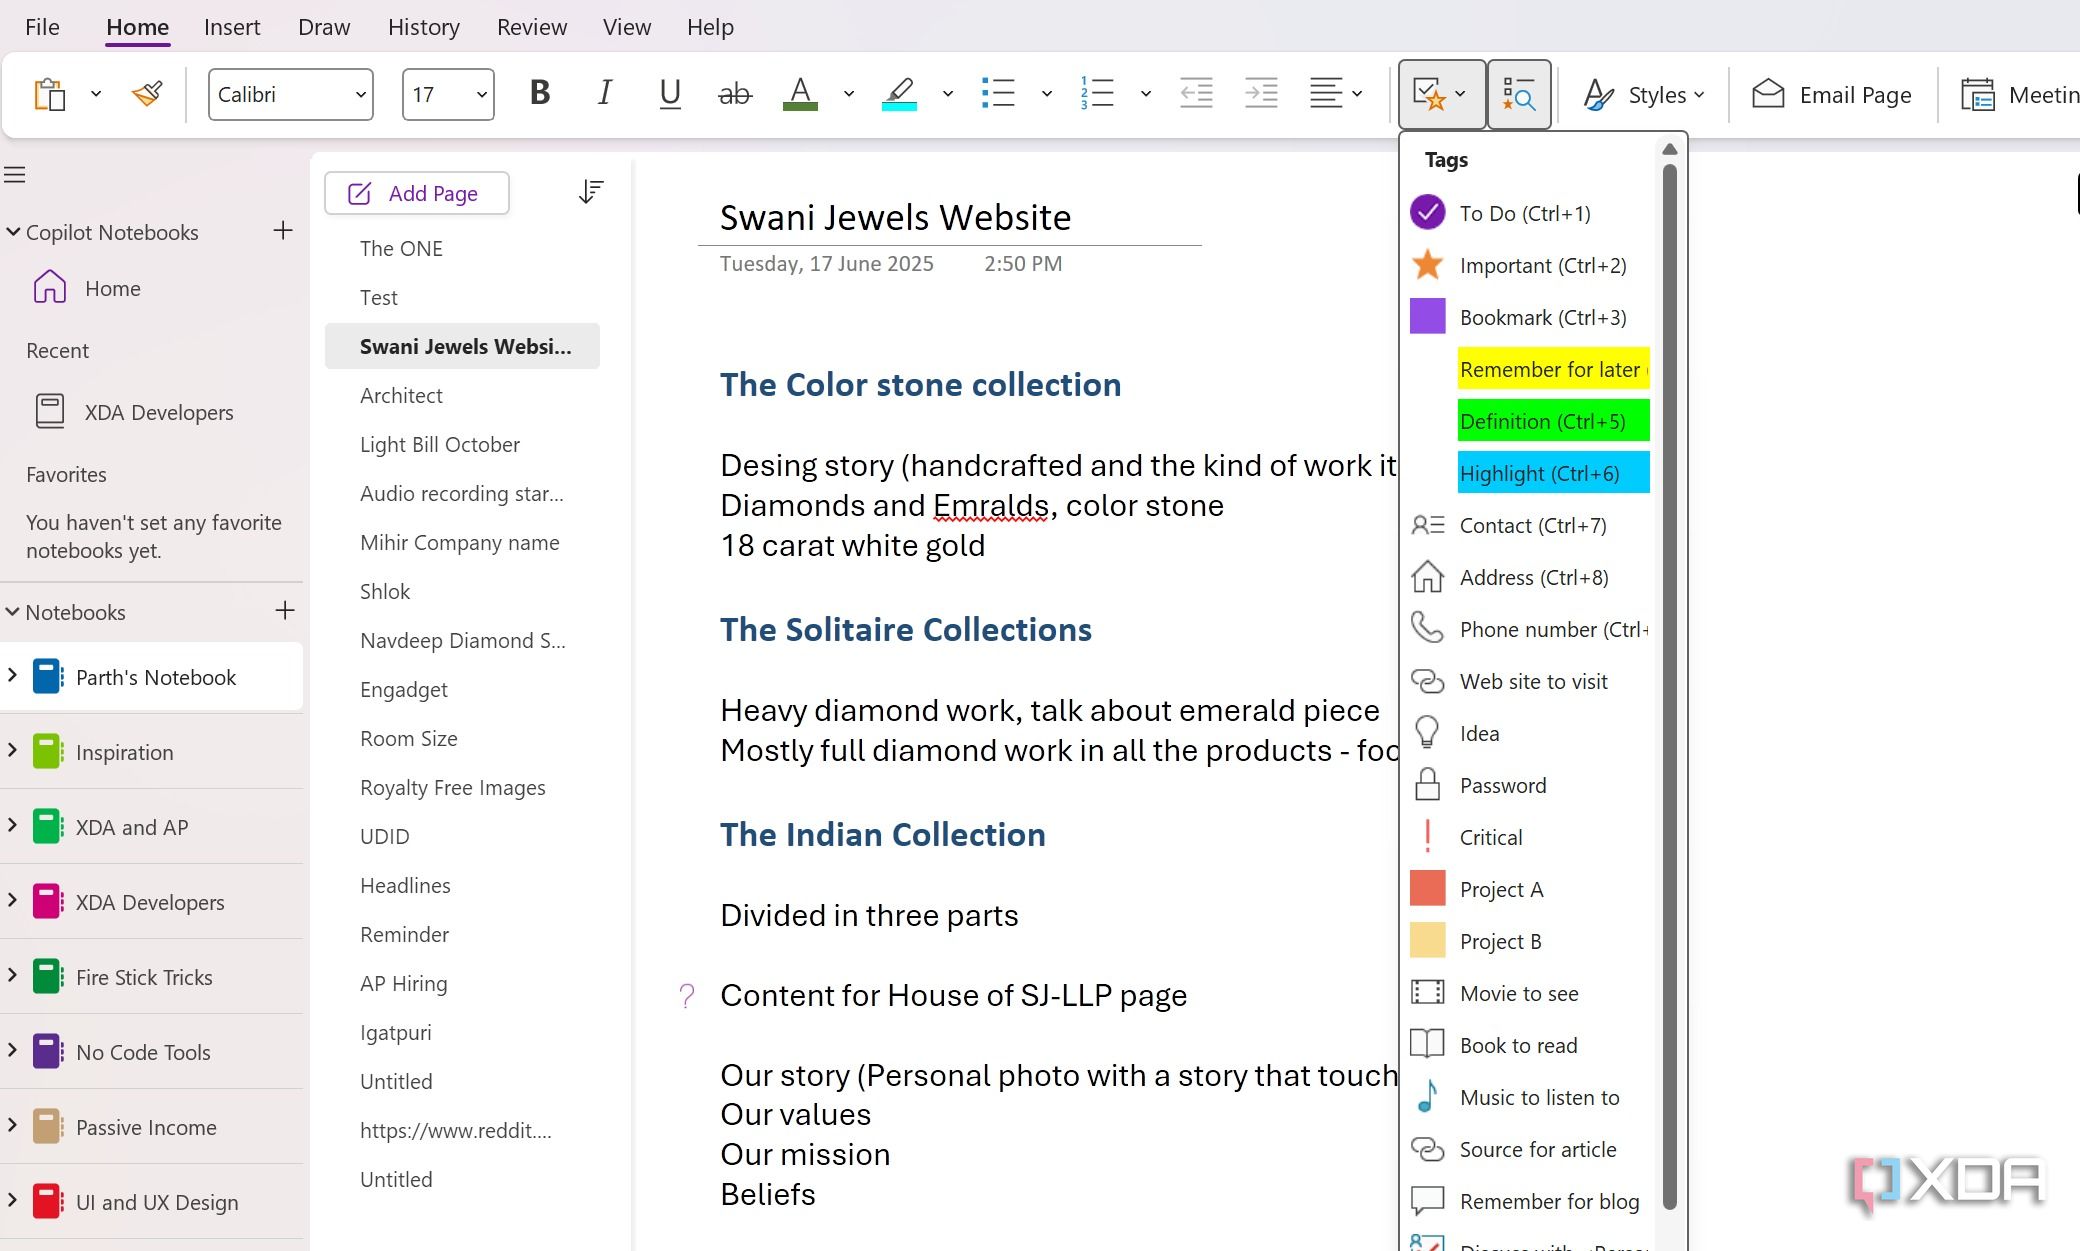
Task: Add a new notebook with plus icon
Action: pos(285,611)
